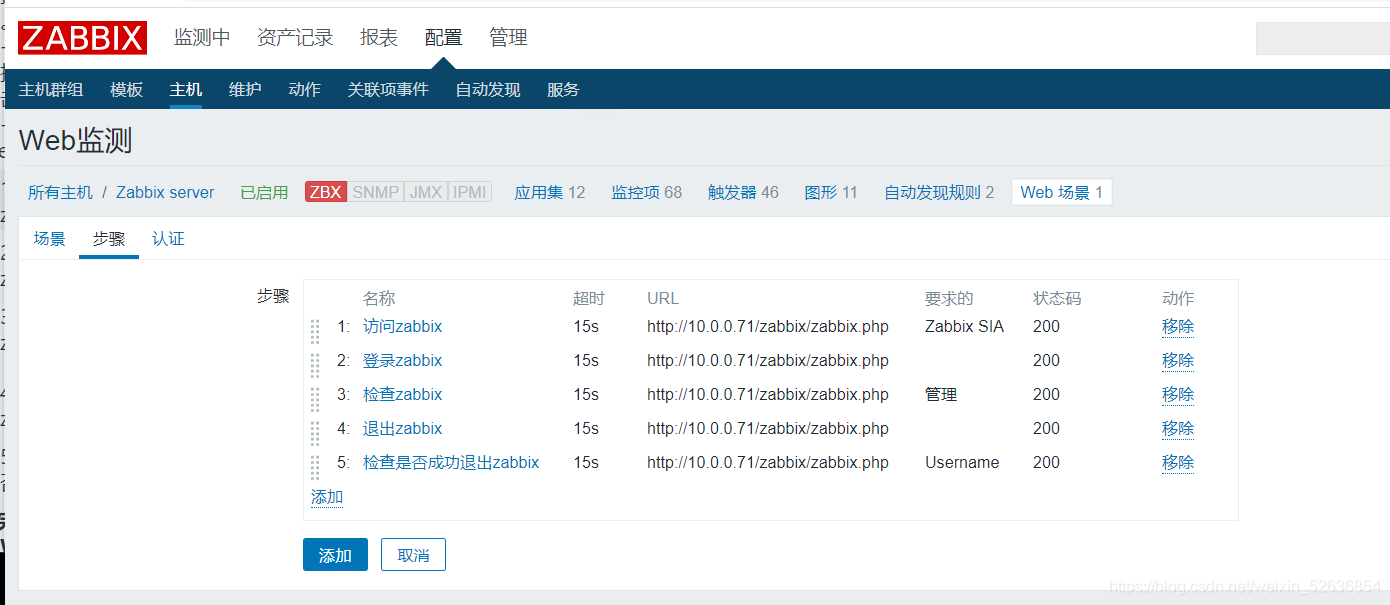Open step 退出zabbix
1390x605 pixels.
(402, 428)
